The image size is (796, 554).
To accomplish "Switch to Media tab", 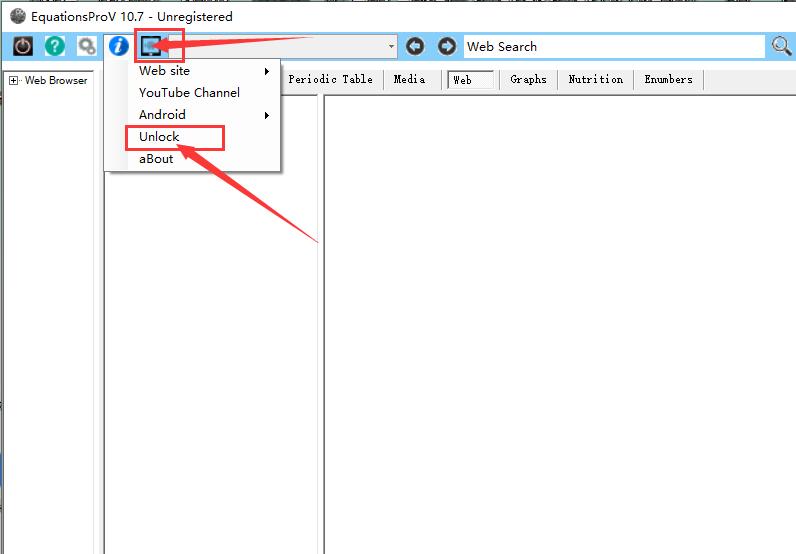I will (x=409, y=80).
